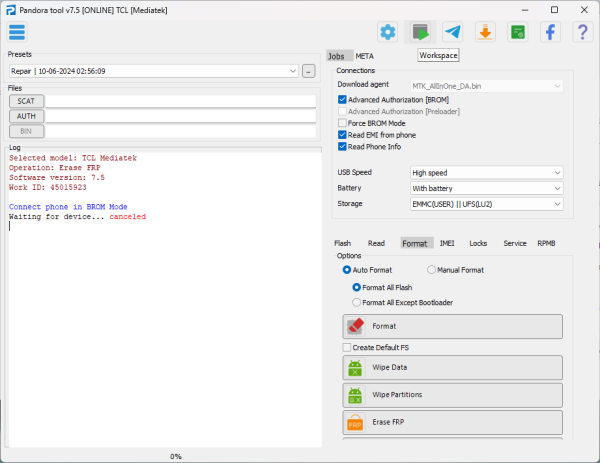
Task: Click the Wipe Partitions button
Action: [453, 395]
